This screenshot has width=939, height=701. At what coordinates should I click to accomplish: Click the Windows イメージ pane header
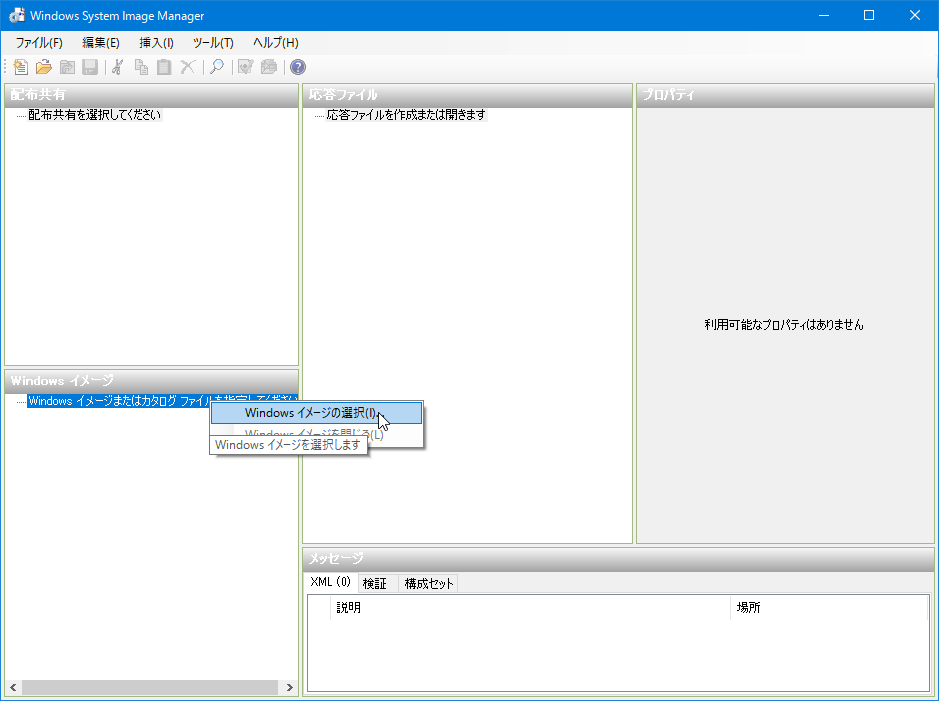pyautogui.click(x=152, y=381)
